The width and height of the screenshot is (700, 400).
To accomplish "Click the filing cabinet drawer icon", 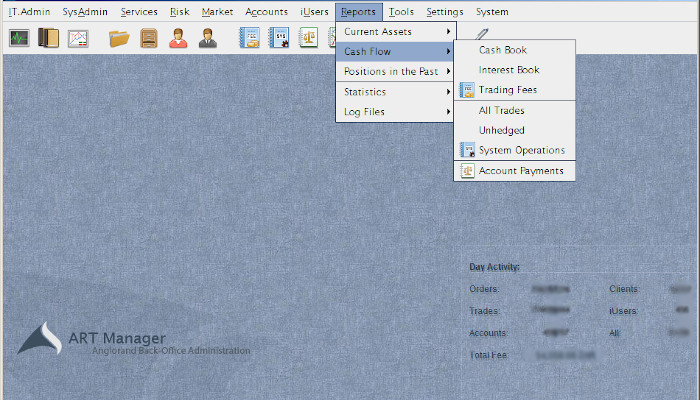I will pos(148,39).
